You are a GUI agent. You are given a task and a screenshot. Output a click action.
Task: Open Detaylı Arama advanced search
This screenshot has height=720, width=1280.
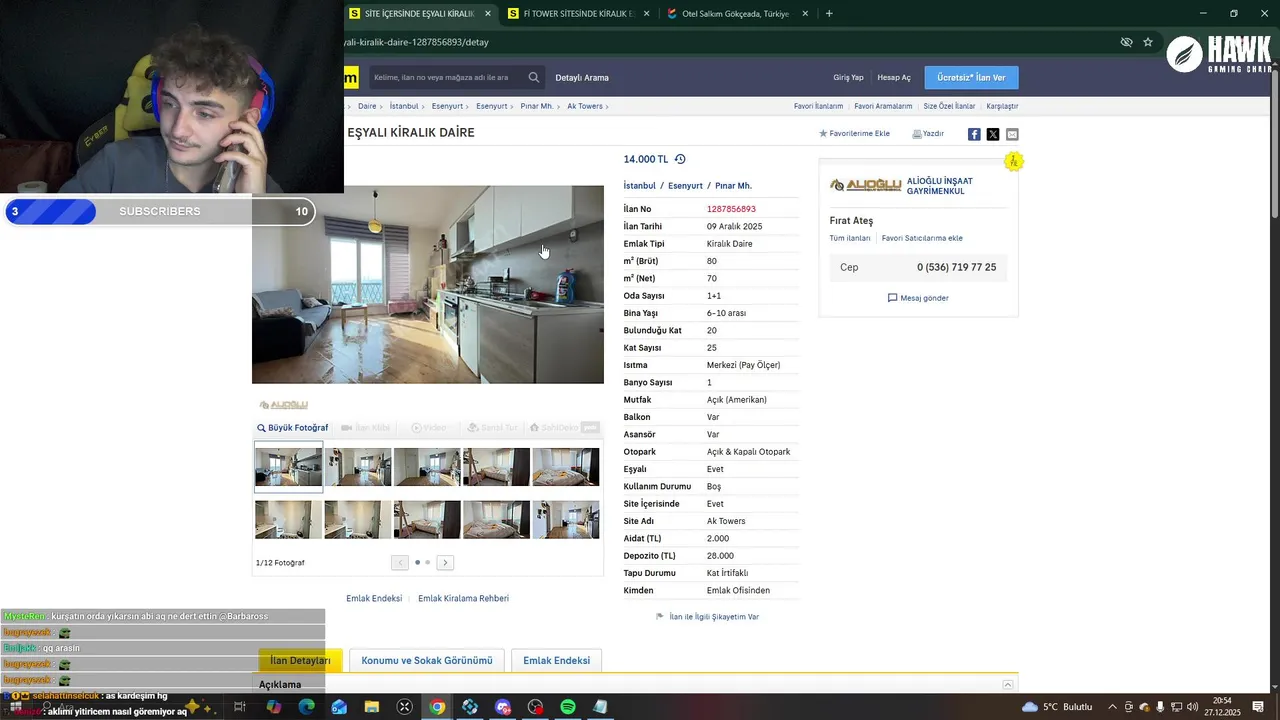582,78
